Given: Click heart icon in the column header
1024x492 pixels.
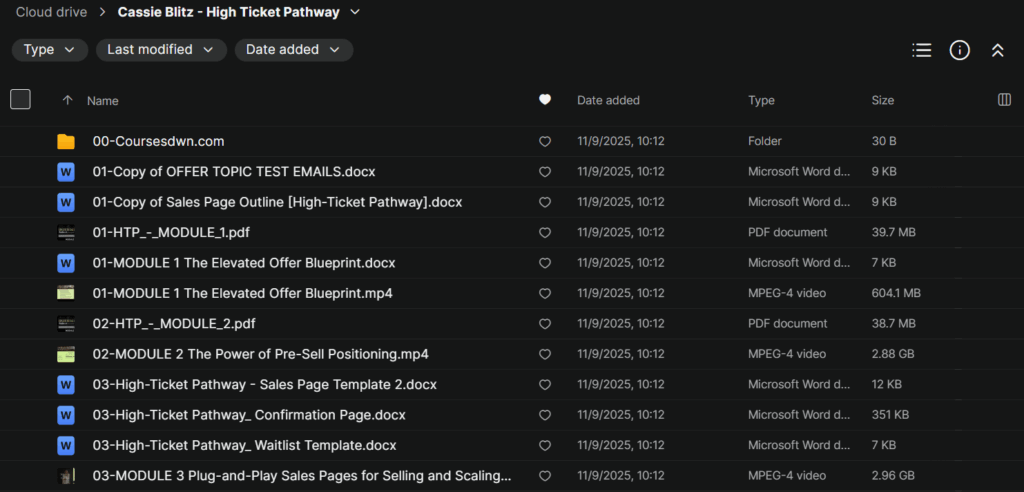Looking at the screenshot, I should tap(545, 100).
